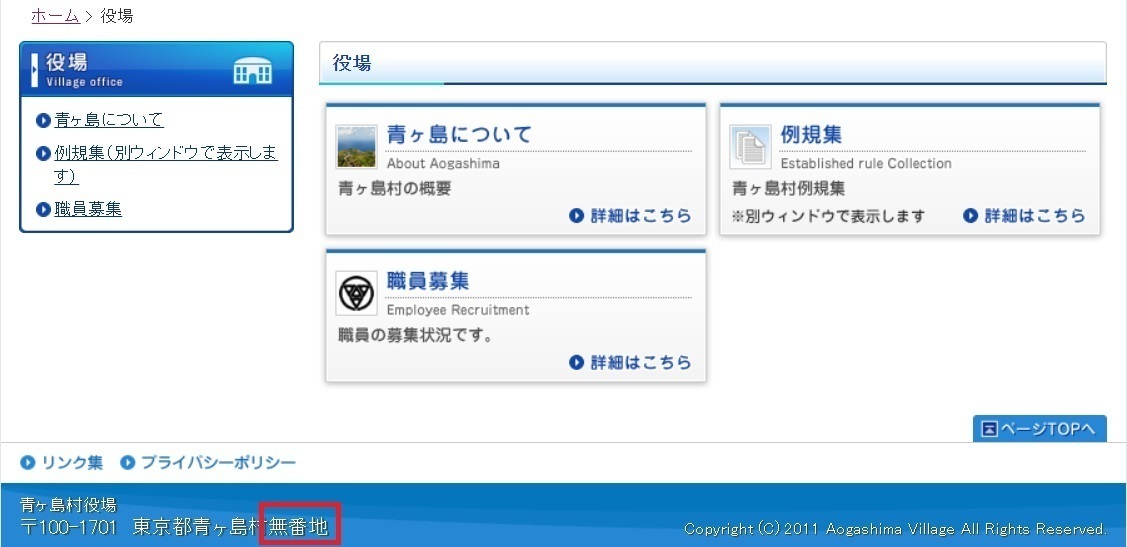Viewport: 1127px width, 547px height.
Task: Select the About Aogashima subtitle text
Action: [443, 163]
